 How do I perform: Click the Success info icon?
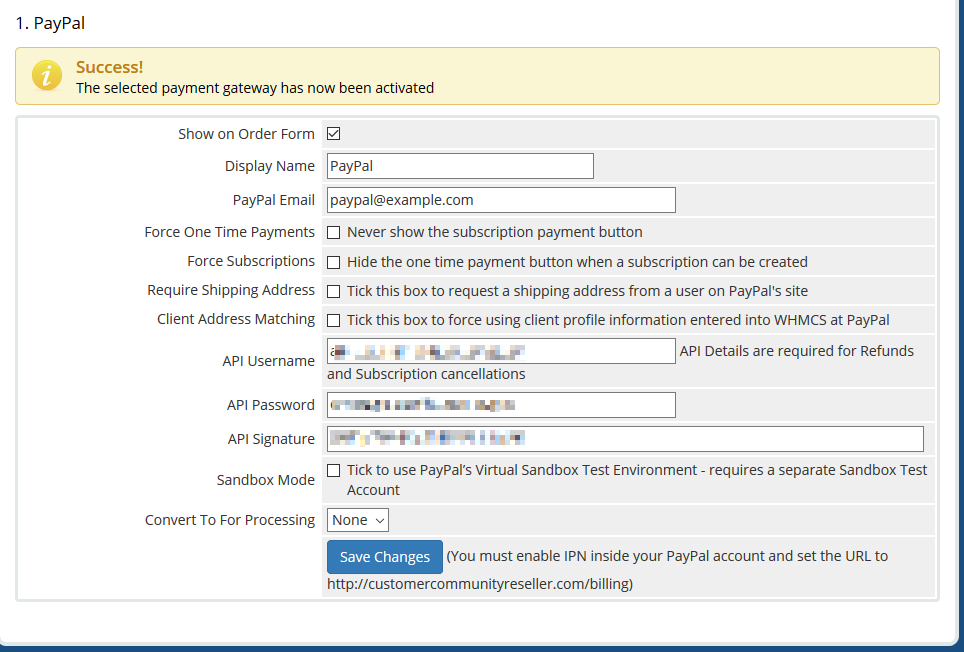click(47, 76)
